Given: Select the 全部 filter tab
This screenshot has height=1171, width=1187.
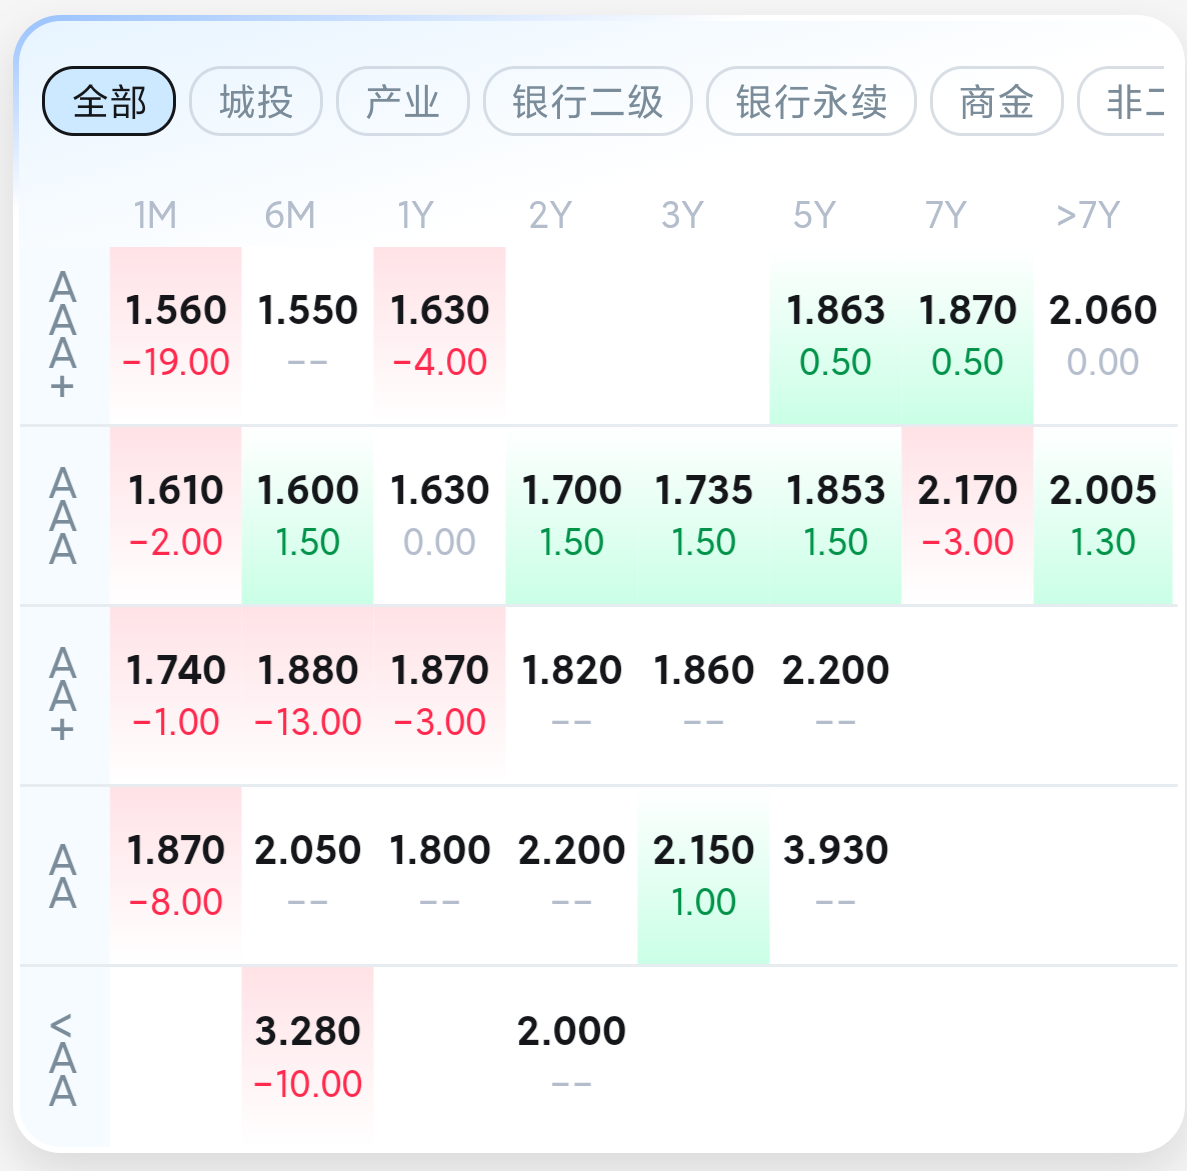Looking at the screenshot, I should coord(109,101).
